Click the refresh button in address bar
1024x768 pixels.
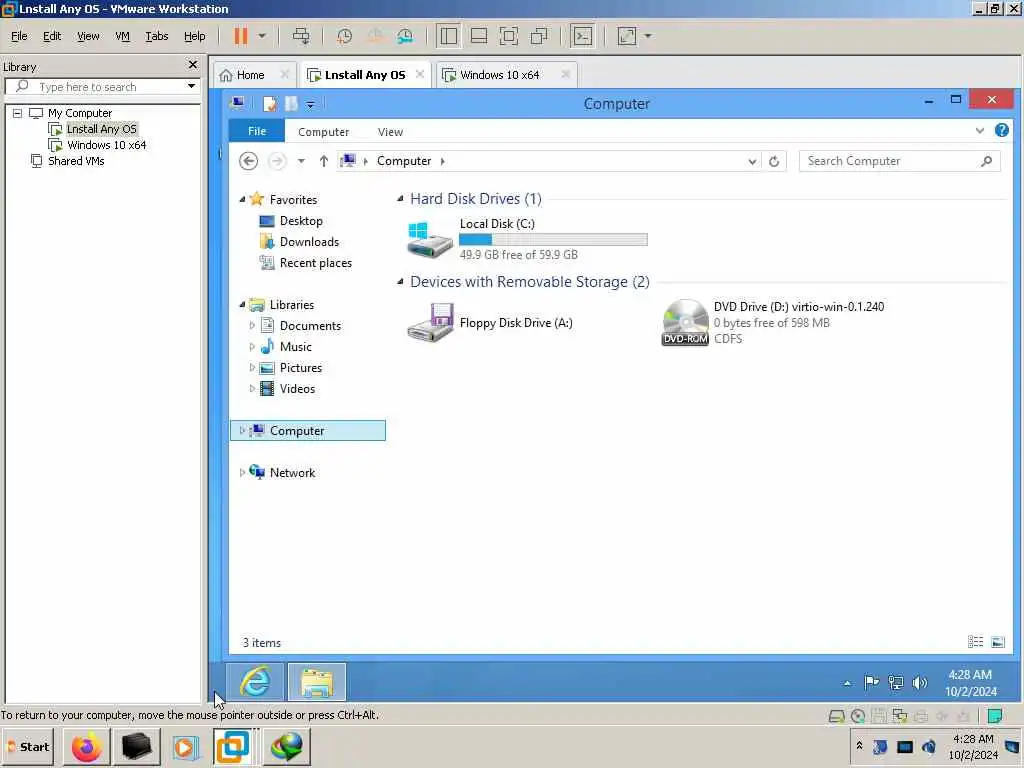pos(774,161)
